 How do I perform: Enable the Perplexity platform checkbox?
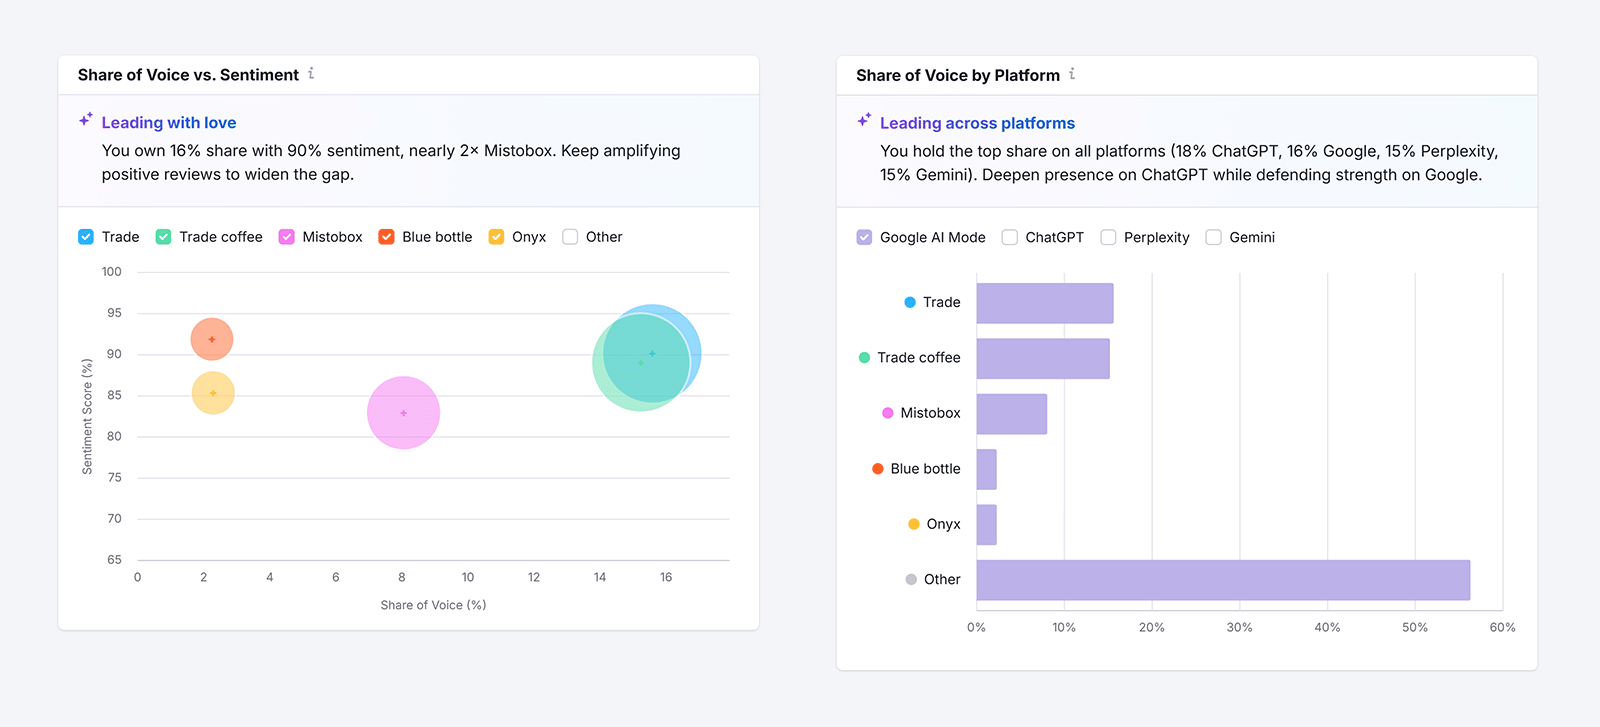coord(1108,237)
